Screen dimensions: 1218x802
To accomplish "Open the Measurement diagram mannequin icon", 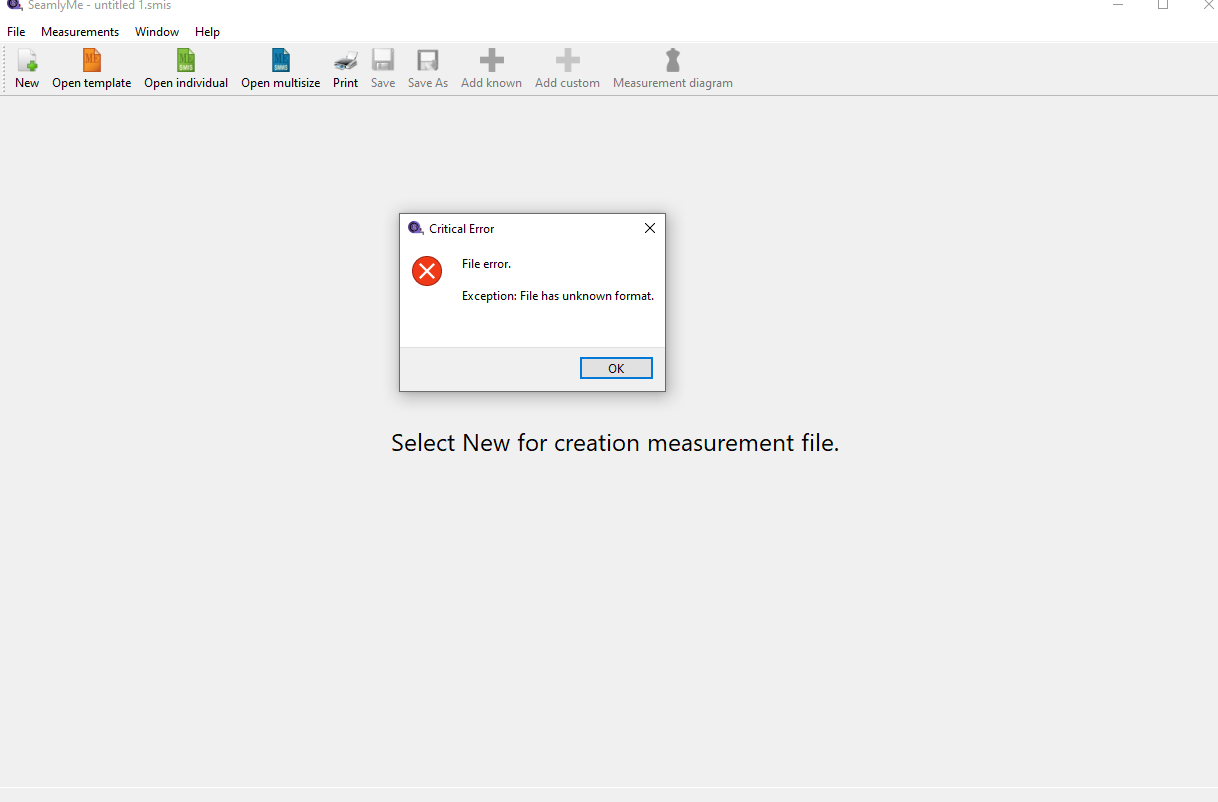I will tap(673, 61).
